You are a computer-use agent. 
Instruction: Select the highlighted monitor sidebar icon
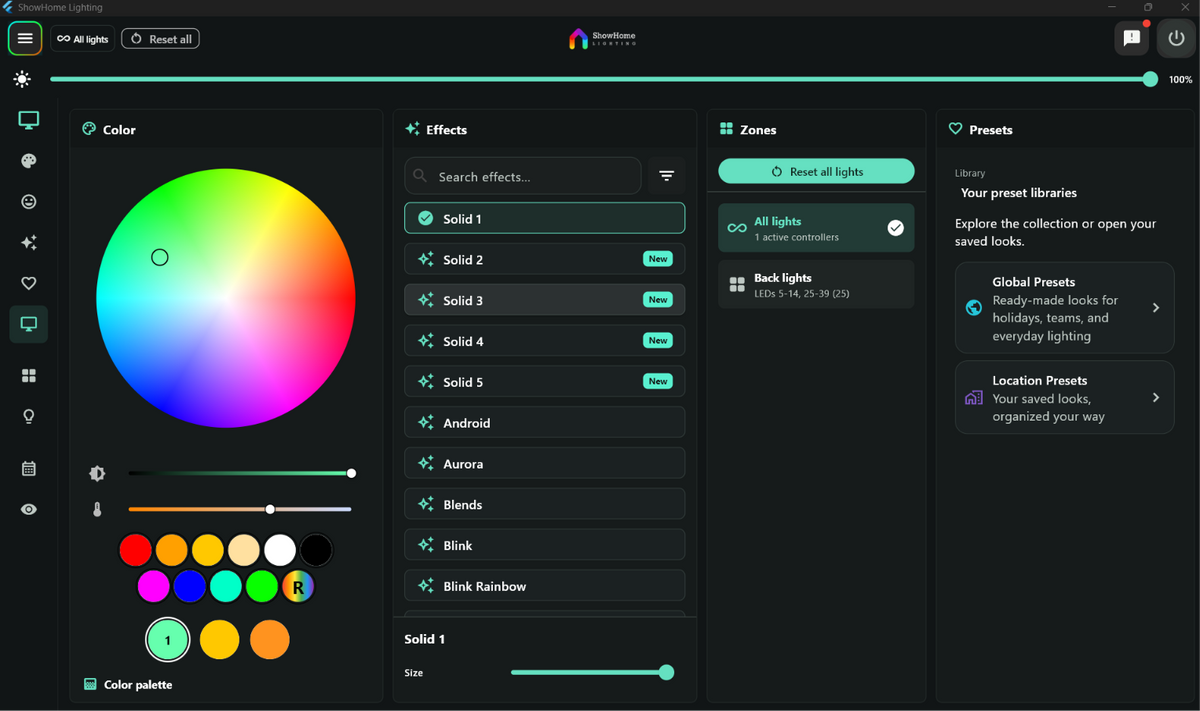(29, 325)
